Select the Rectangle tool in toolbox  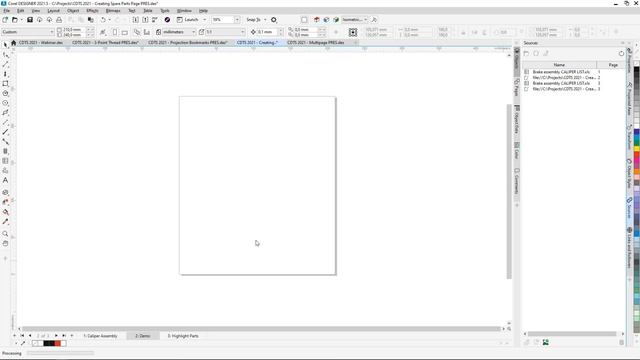pos(5,84)
